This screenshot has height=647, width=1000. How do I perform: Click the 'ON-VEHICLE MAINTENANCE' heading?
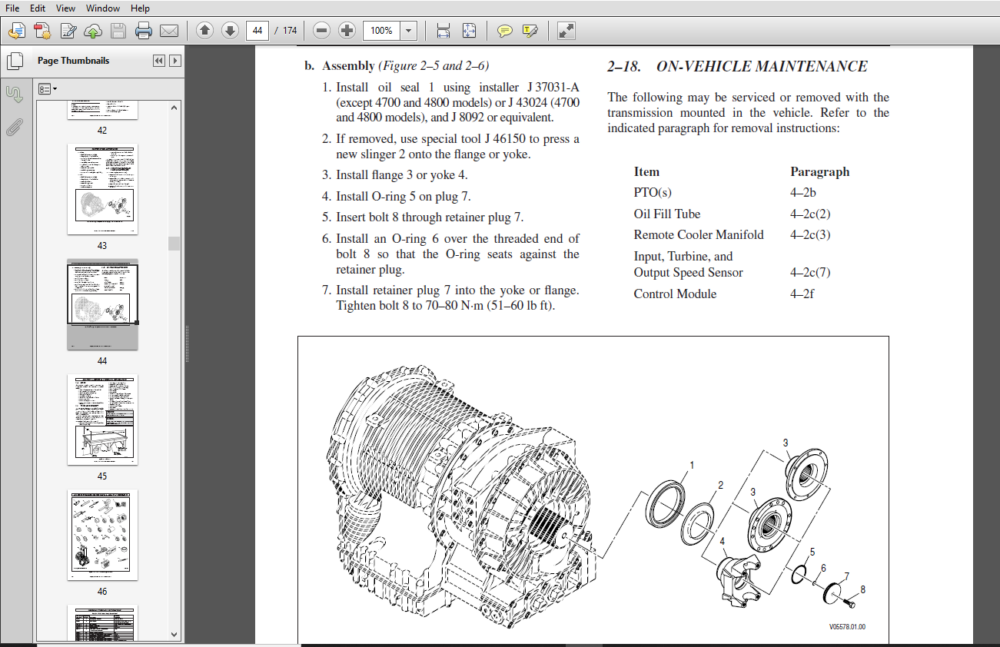(x=761, y=66)
